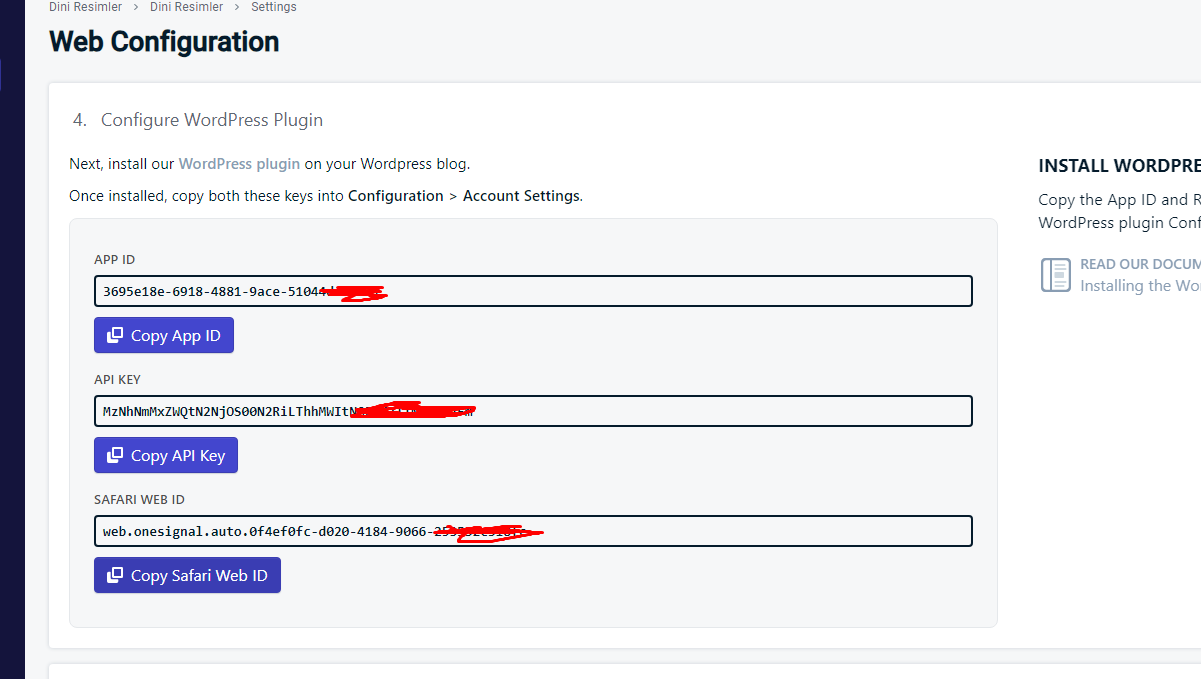Select the SAFARI WEB ID input field
The width and height of the screenshot is (1201, 679).
pos(533,531)
